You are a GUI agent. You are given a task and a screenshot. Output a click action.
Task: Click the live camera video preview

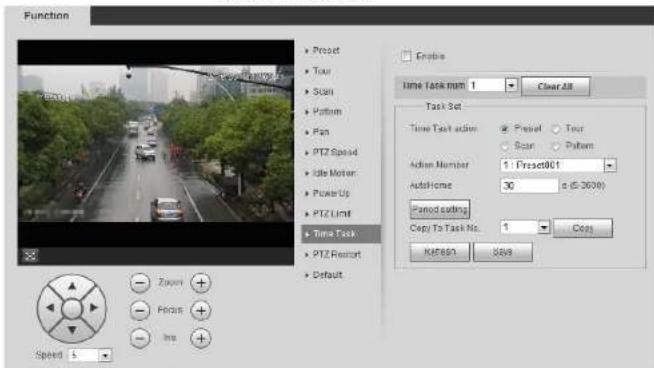[x=156, y=144]
